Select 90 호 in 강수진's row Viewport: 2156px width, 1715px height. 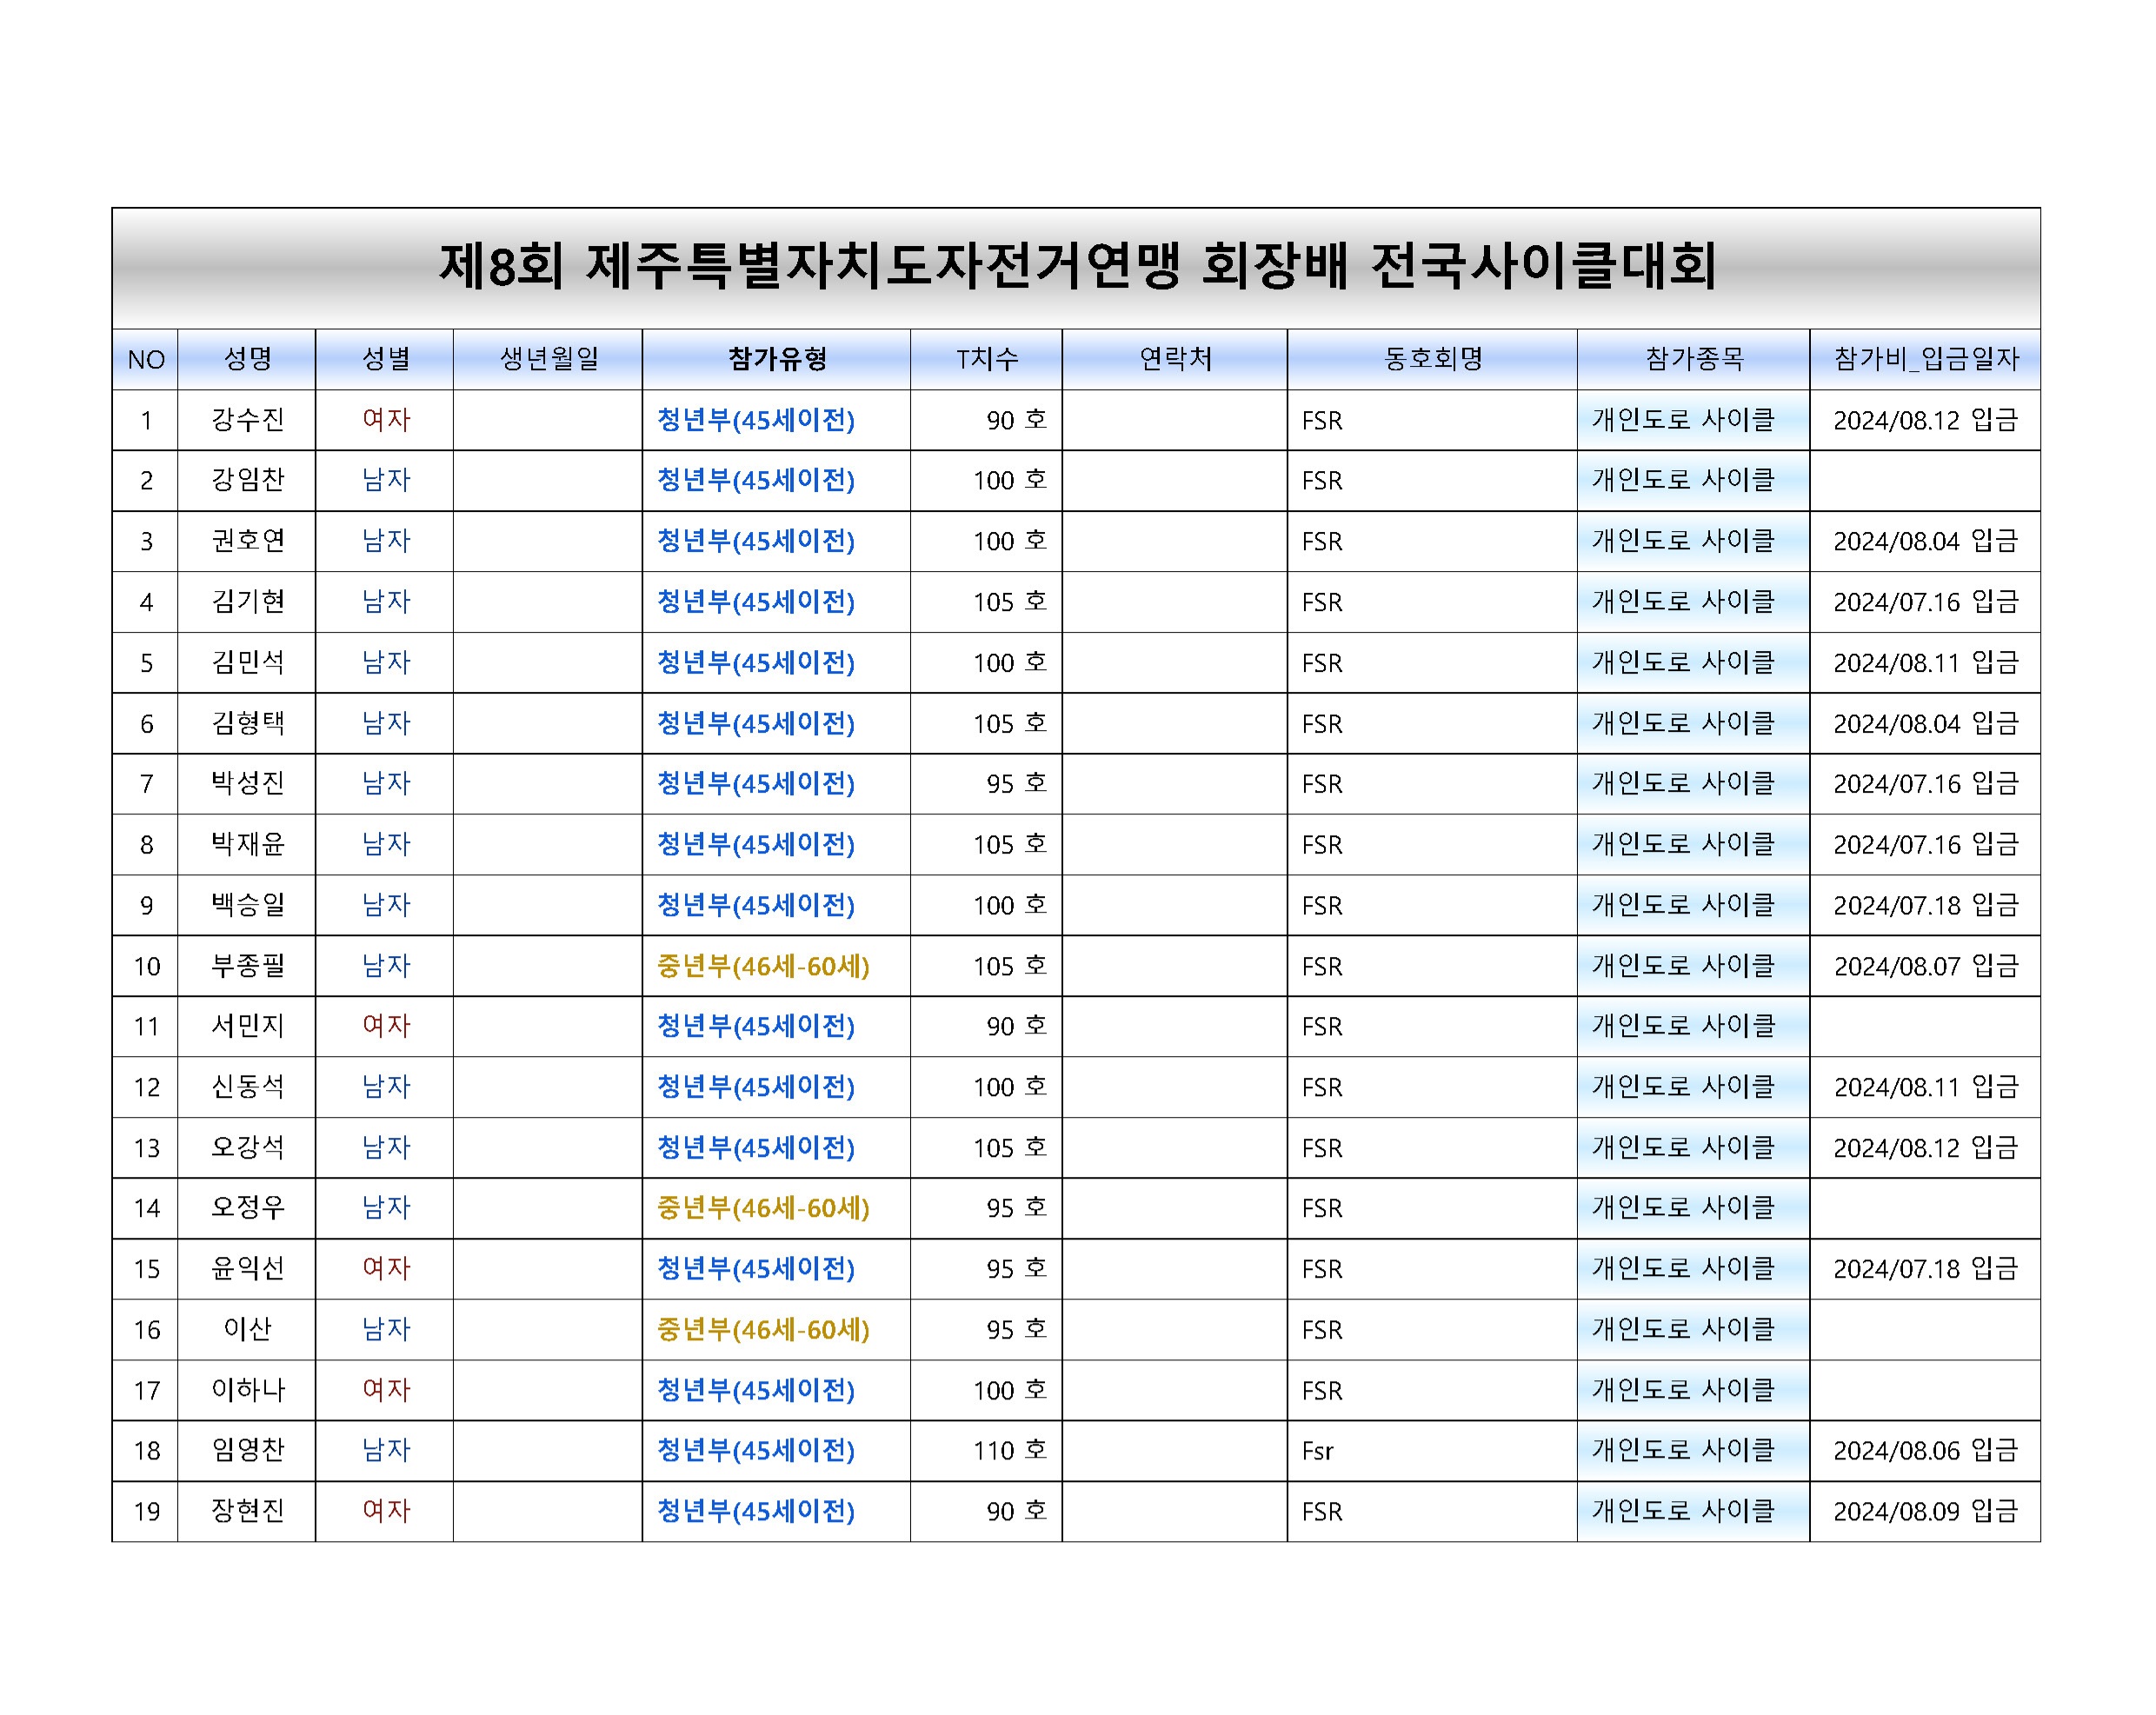click(1017, 421)
